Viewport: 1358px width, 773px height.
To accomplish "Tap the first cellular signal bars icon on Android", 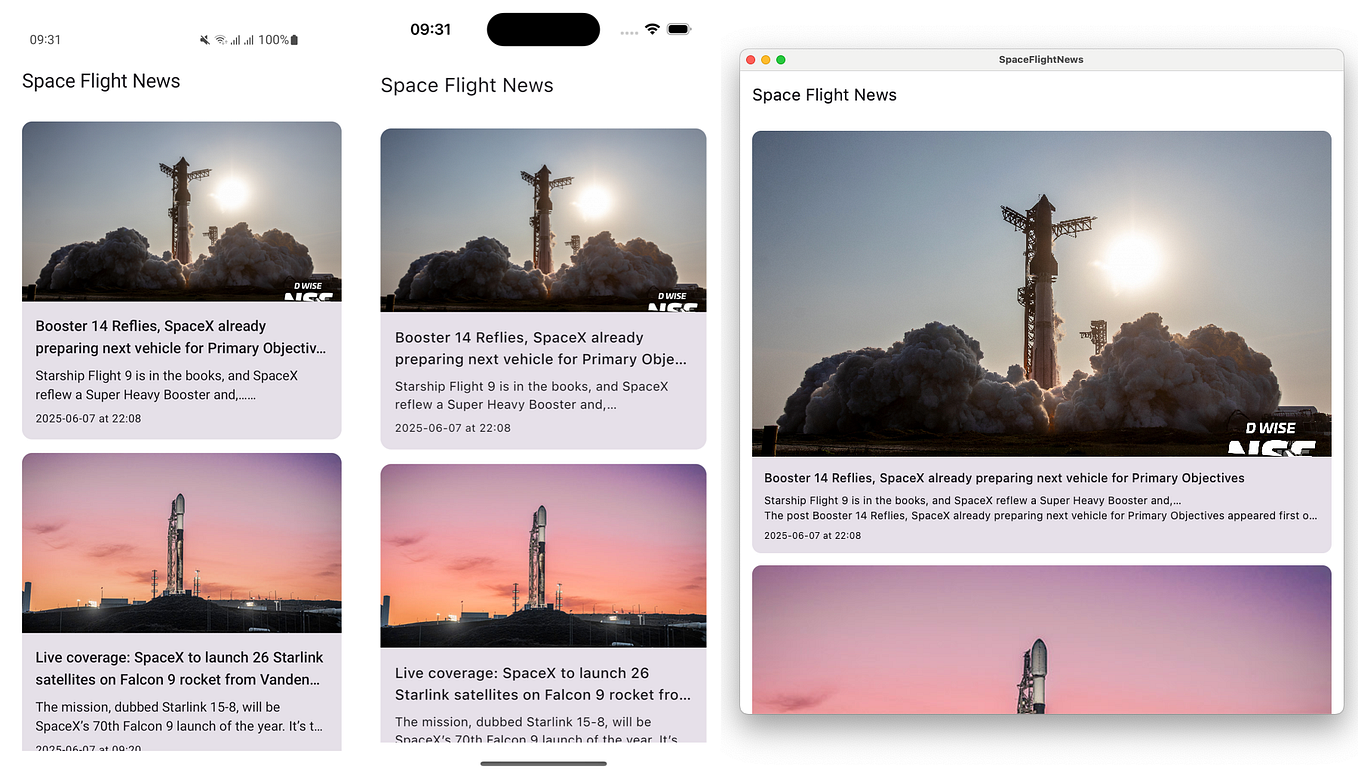I will click(x=237, y=40).
